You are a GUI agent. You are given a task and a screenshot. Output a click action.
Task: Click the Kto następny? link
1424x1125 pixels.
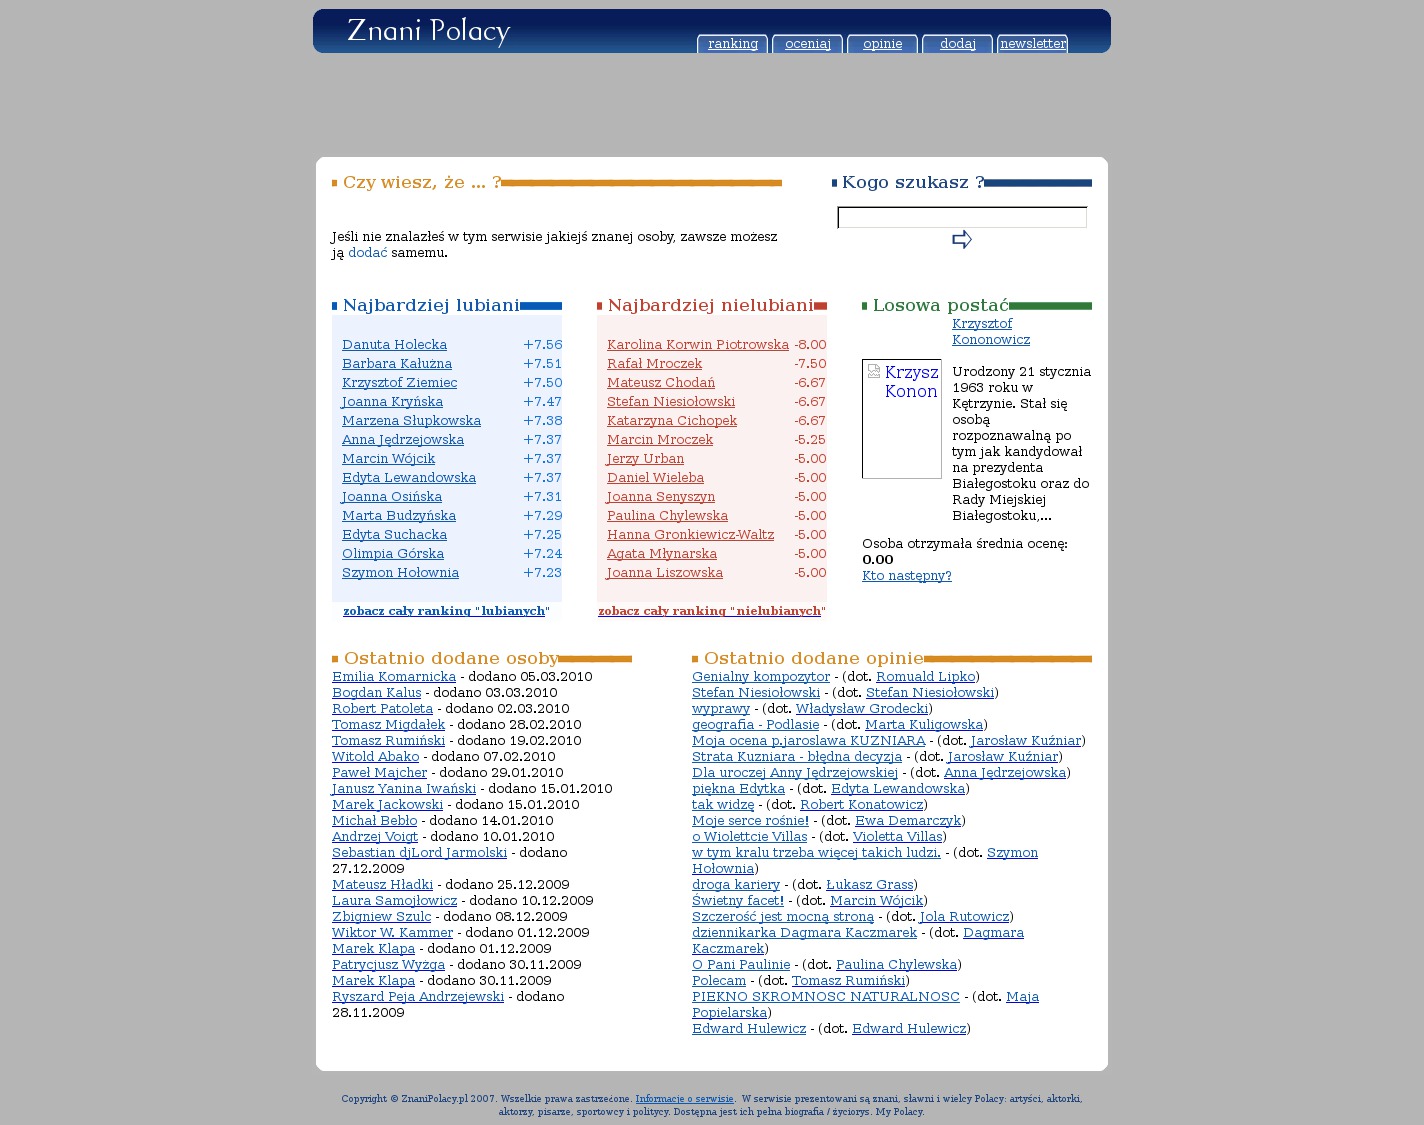(x=906, y=576)
